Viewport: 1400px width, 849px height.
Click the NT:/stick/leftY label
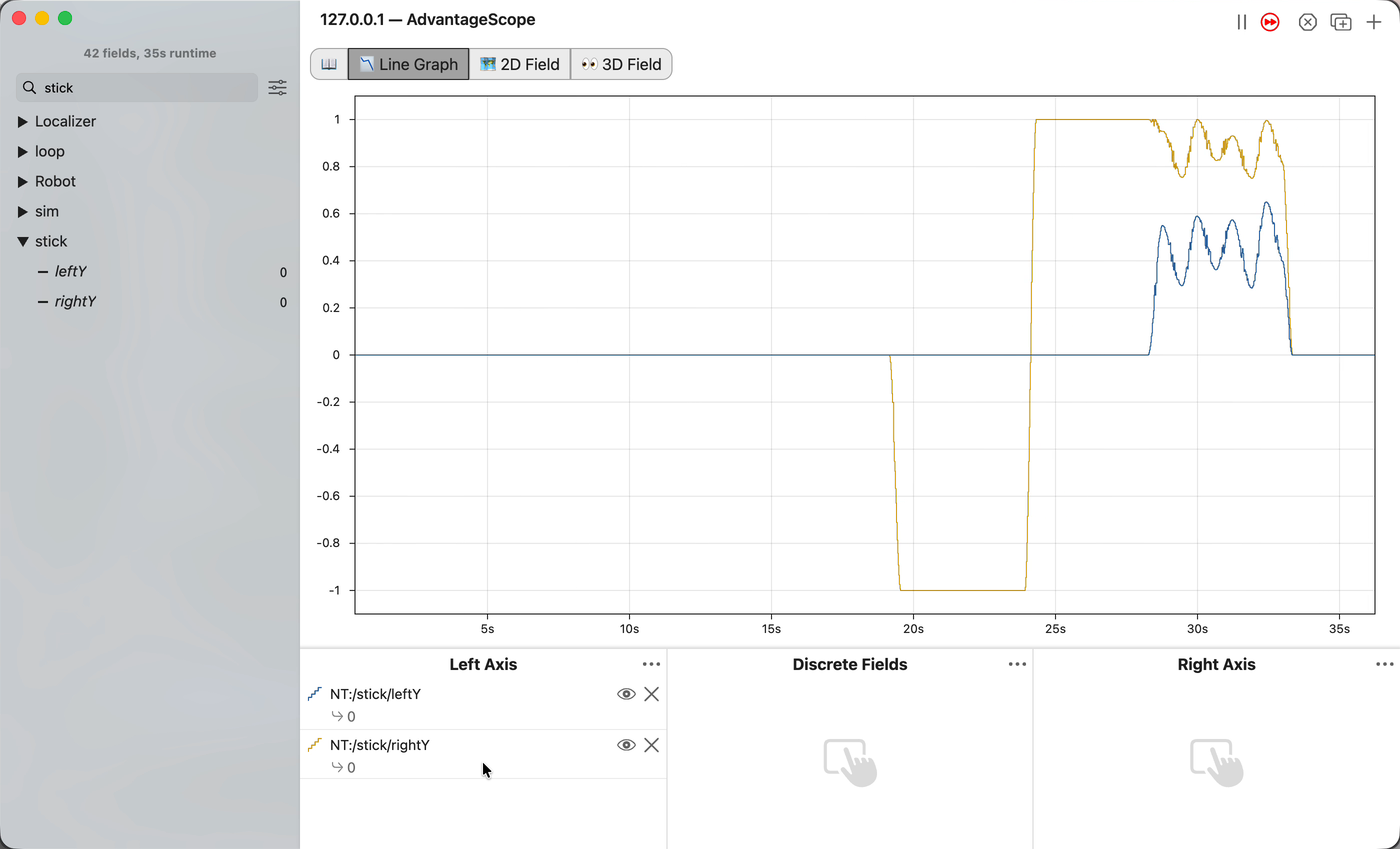375,694
